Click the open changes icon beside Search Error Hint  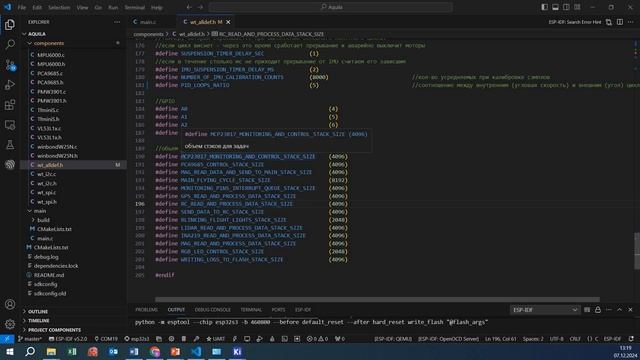(x=609, y=22)
